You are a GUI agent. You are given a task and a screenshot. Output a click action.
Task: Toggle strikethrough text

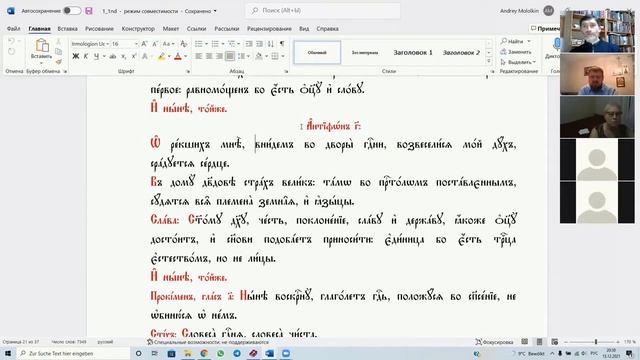click(113, 56)
